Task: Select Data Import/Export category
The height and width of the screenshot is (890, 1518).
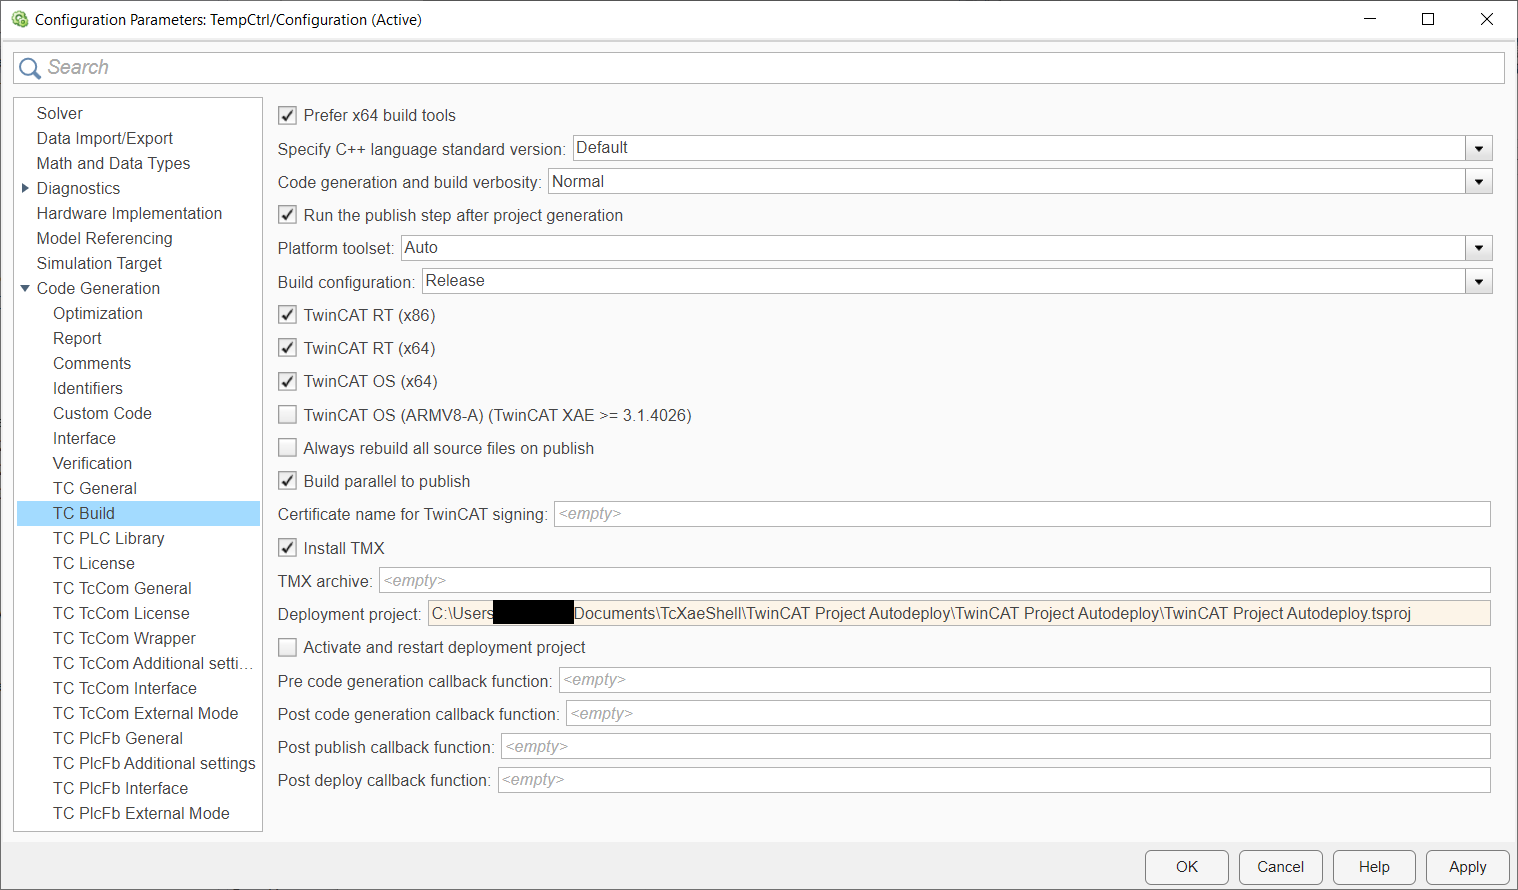Action: [x=105, y=138]
